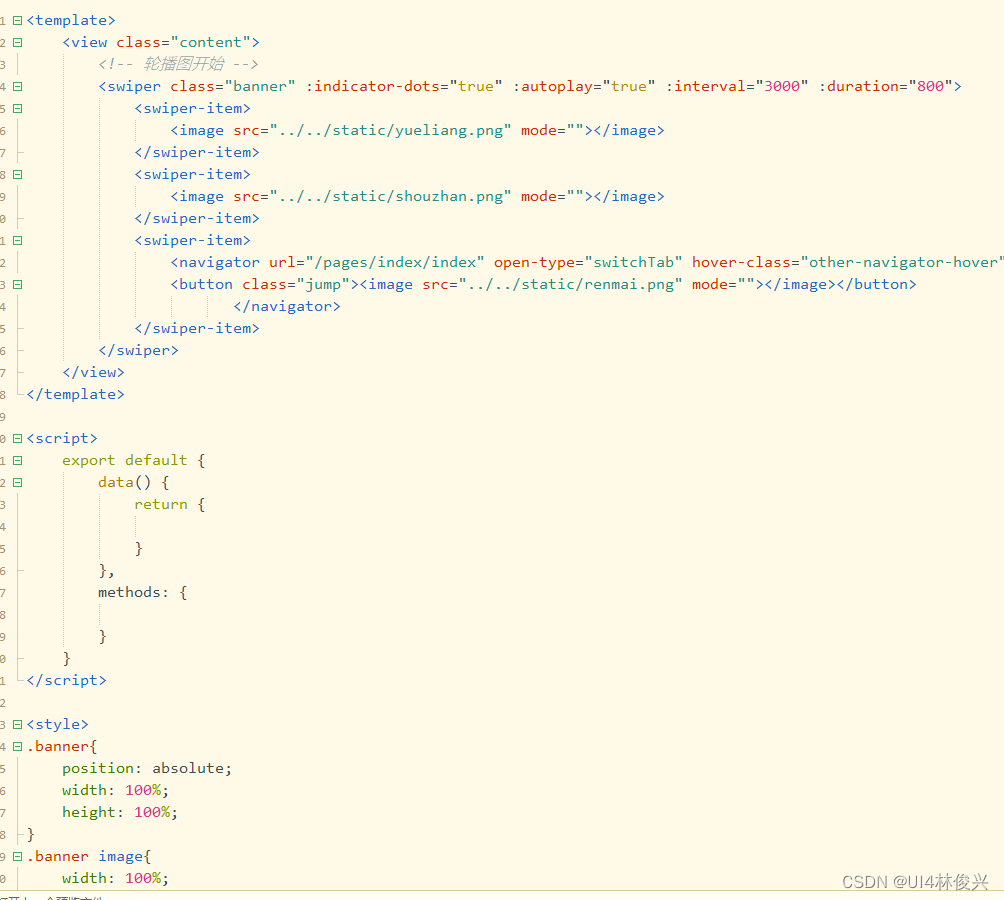
Task: Click the :interval value "3000"
Action: [782, 86]
